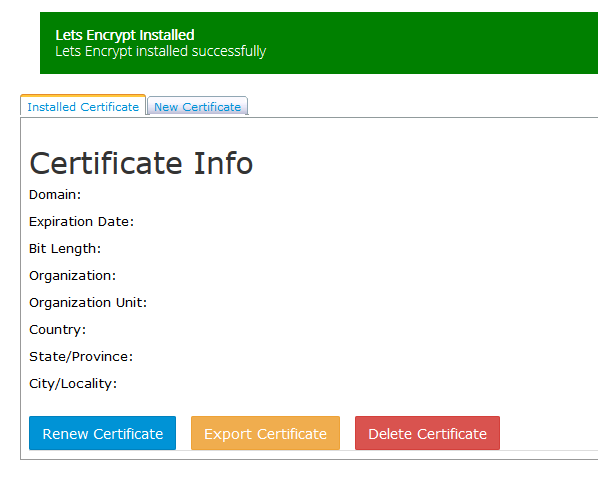This screenshot has height=477, width=598.
Task: Select the Installed Certificate tab
Action: 83,106
